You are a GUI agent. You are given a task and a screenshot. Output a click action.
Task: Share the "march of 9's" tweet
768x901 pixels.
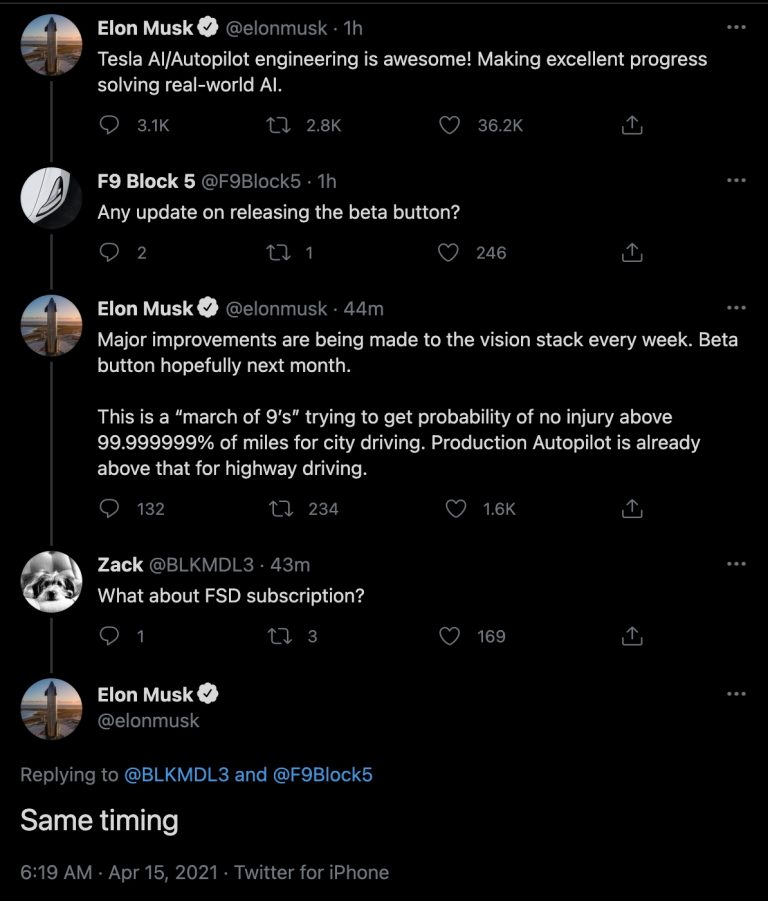[x=632, y=509]
